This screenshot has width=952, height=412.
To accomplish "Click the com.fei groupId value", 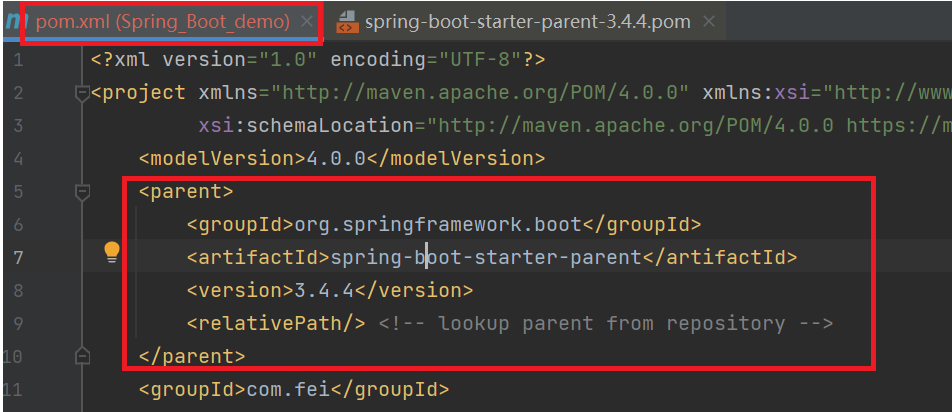I will click(x=288, y=389).
